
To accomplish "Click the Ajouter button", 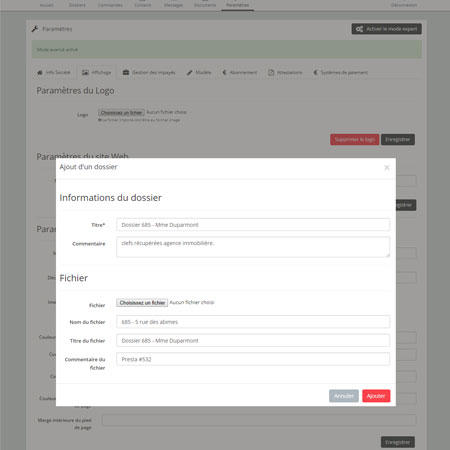I will 376,396.
